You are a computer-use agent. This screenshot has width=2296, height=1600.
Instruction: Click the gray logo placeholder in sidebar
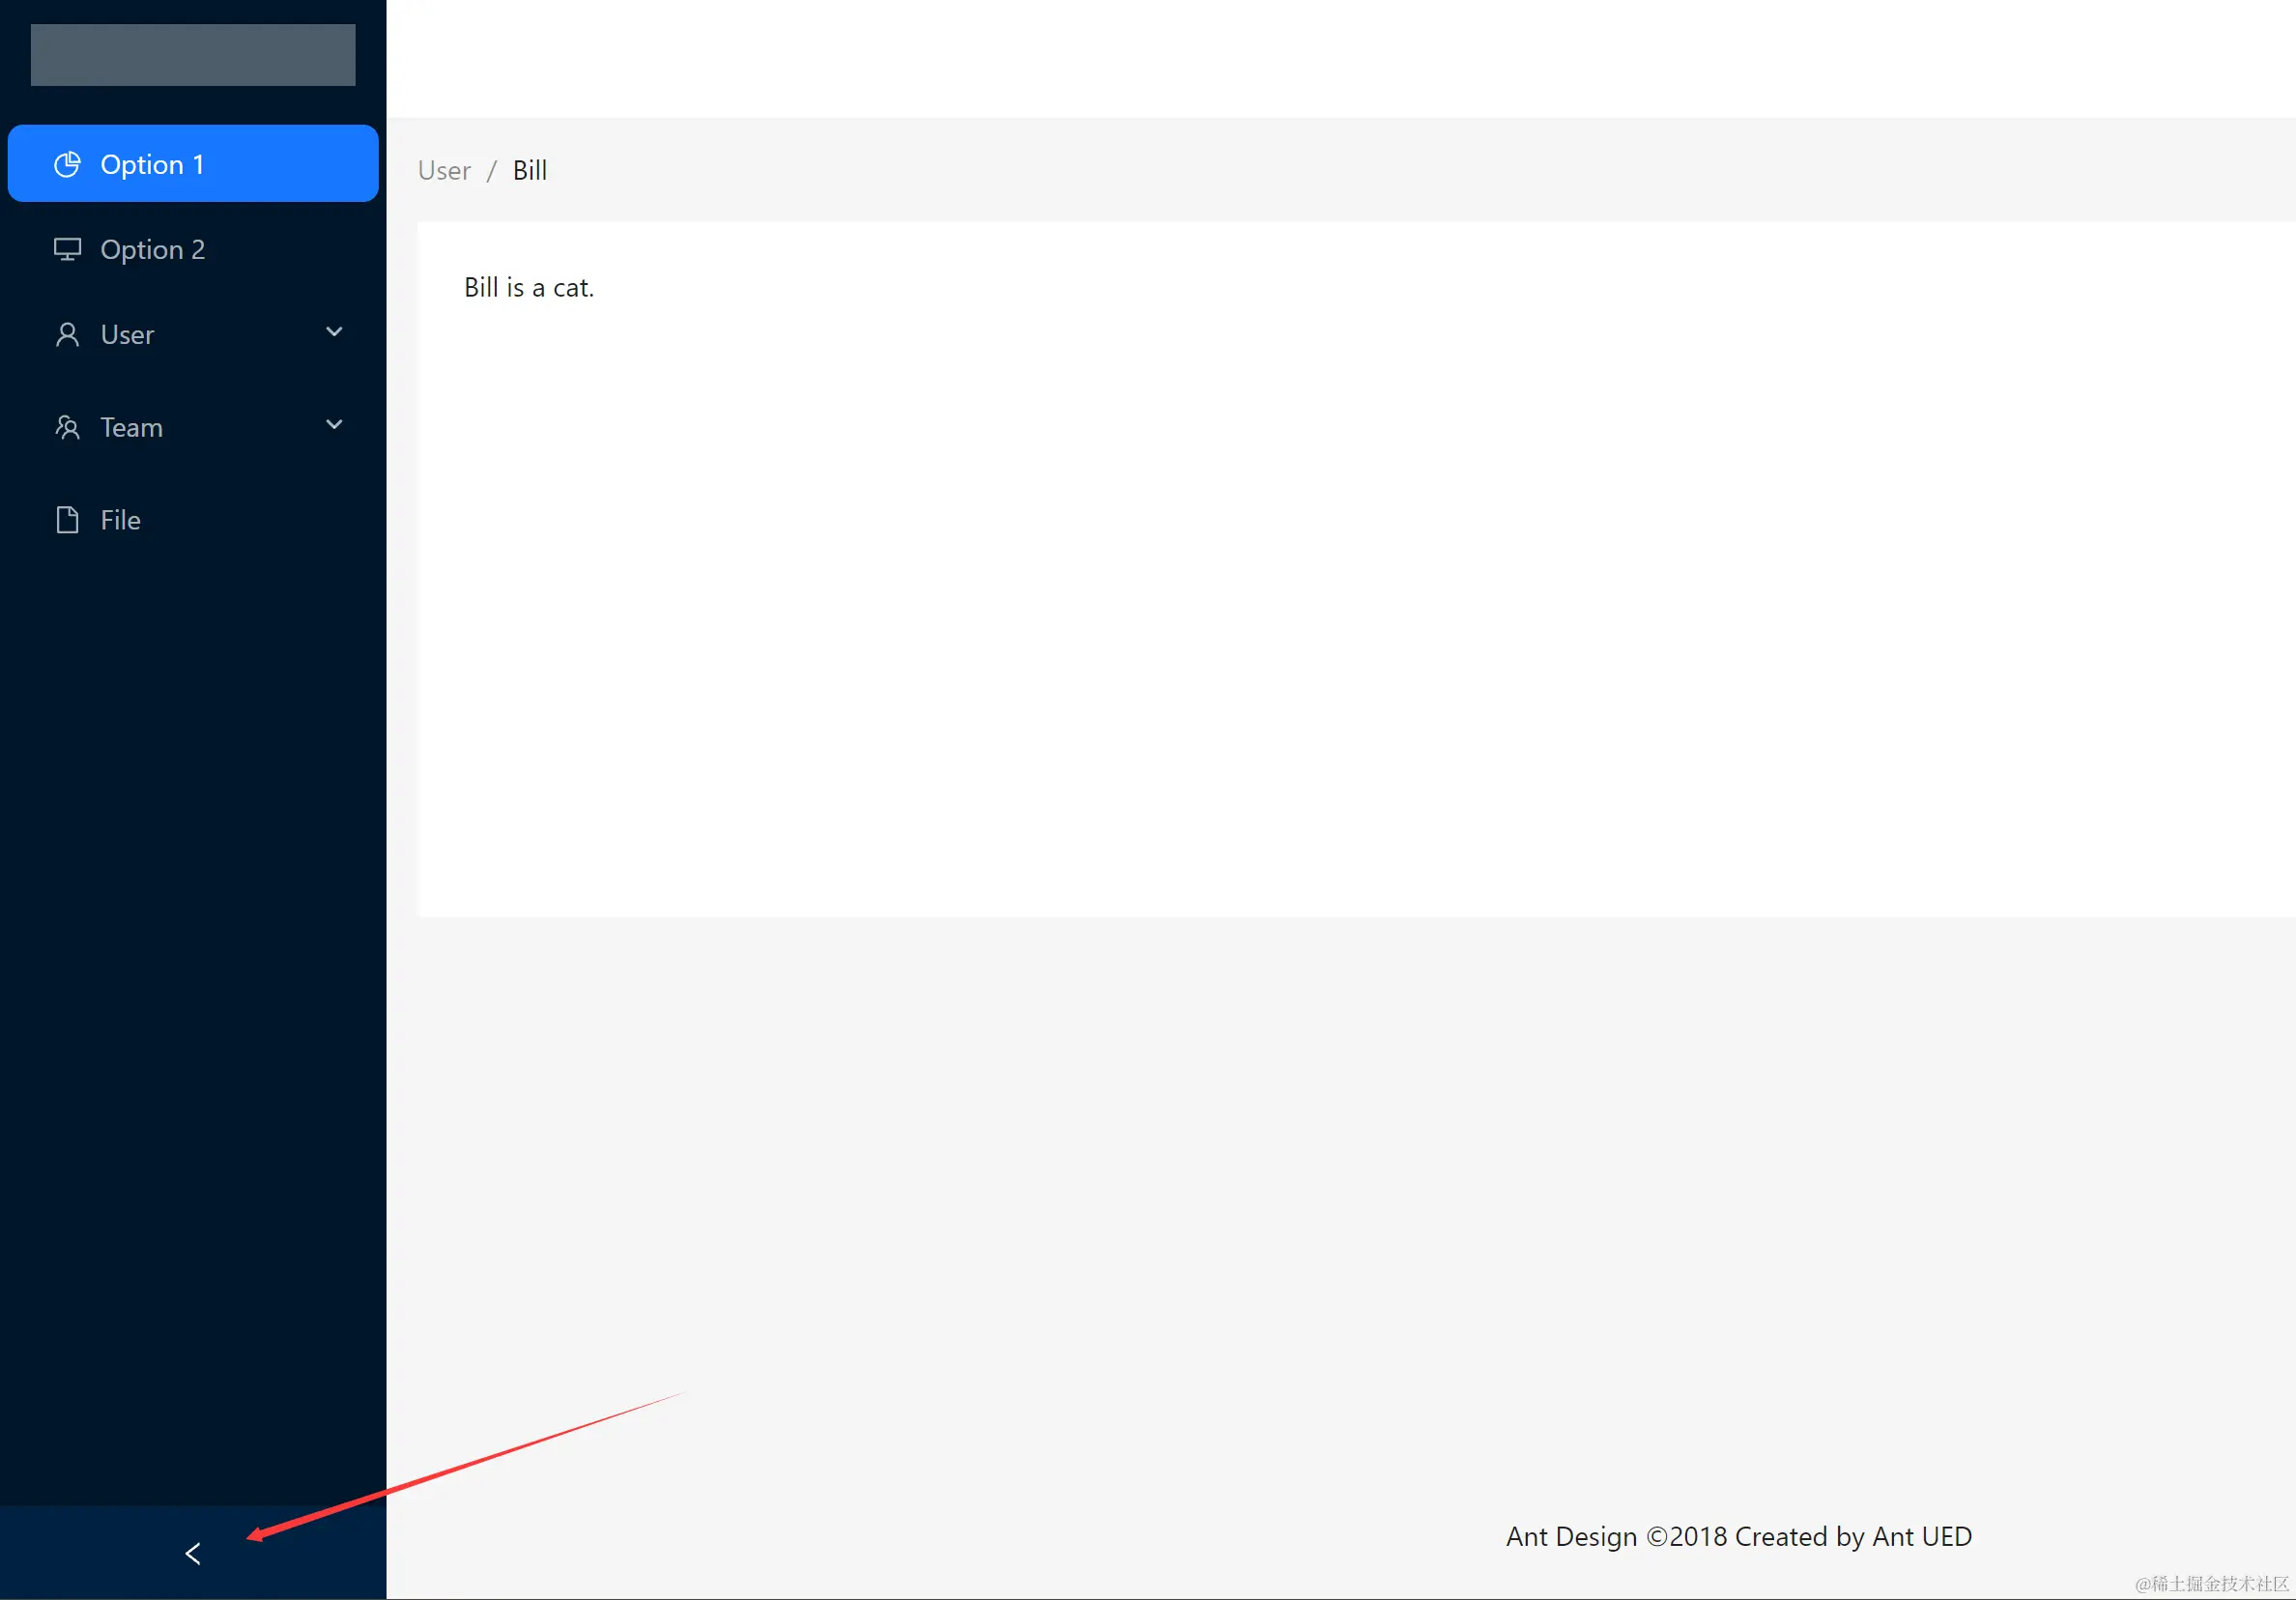click(x=193, y=55)
